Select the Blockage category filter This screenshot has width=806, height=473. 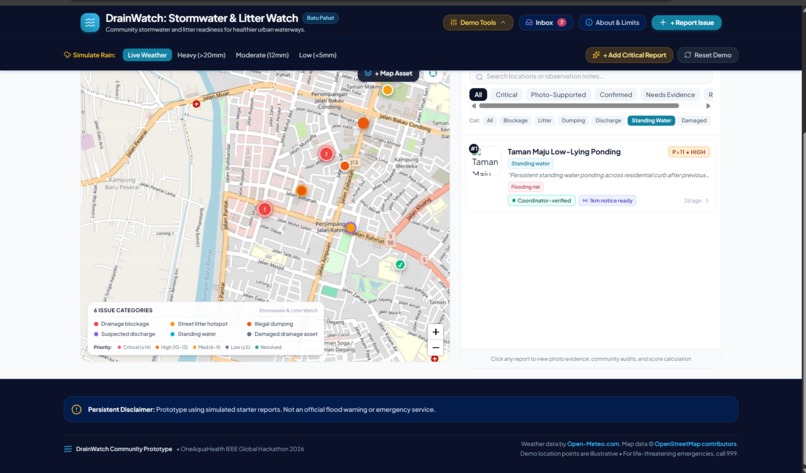coord(516,121)
